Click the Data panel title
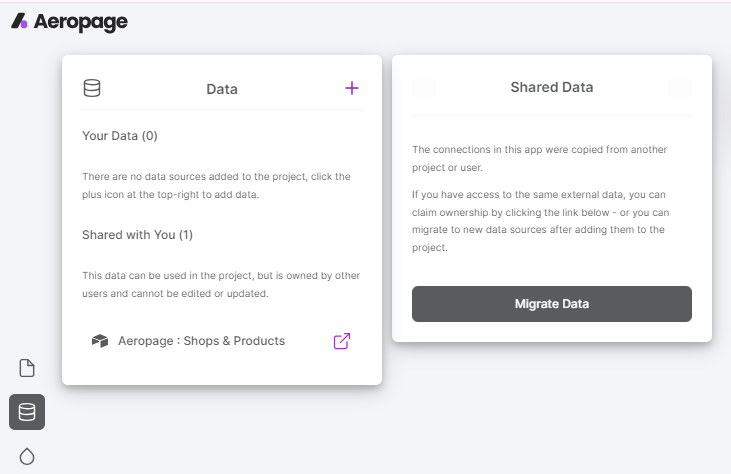Viewport: 731px width, 474px height. click(x=221, y=89)
